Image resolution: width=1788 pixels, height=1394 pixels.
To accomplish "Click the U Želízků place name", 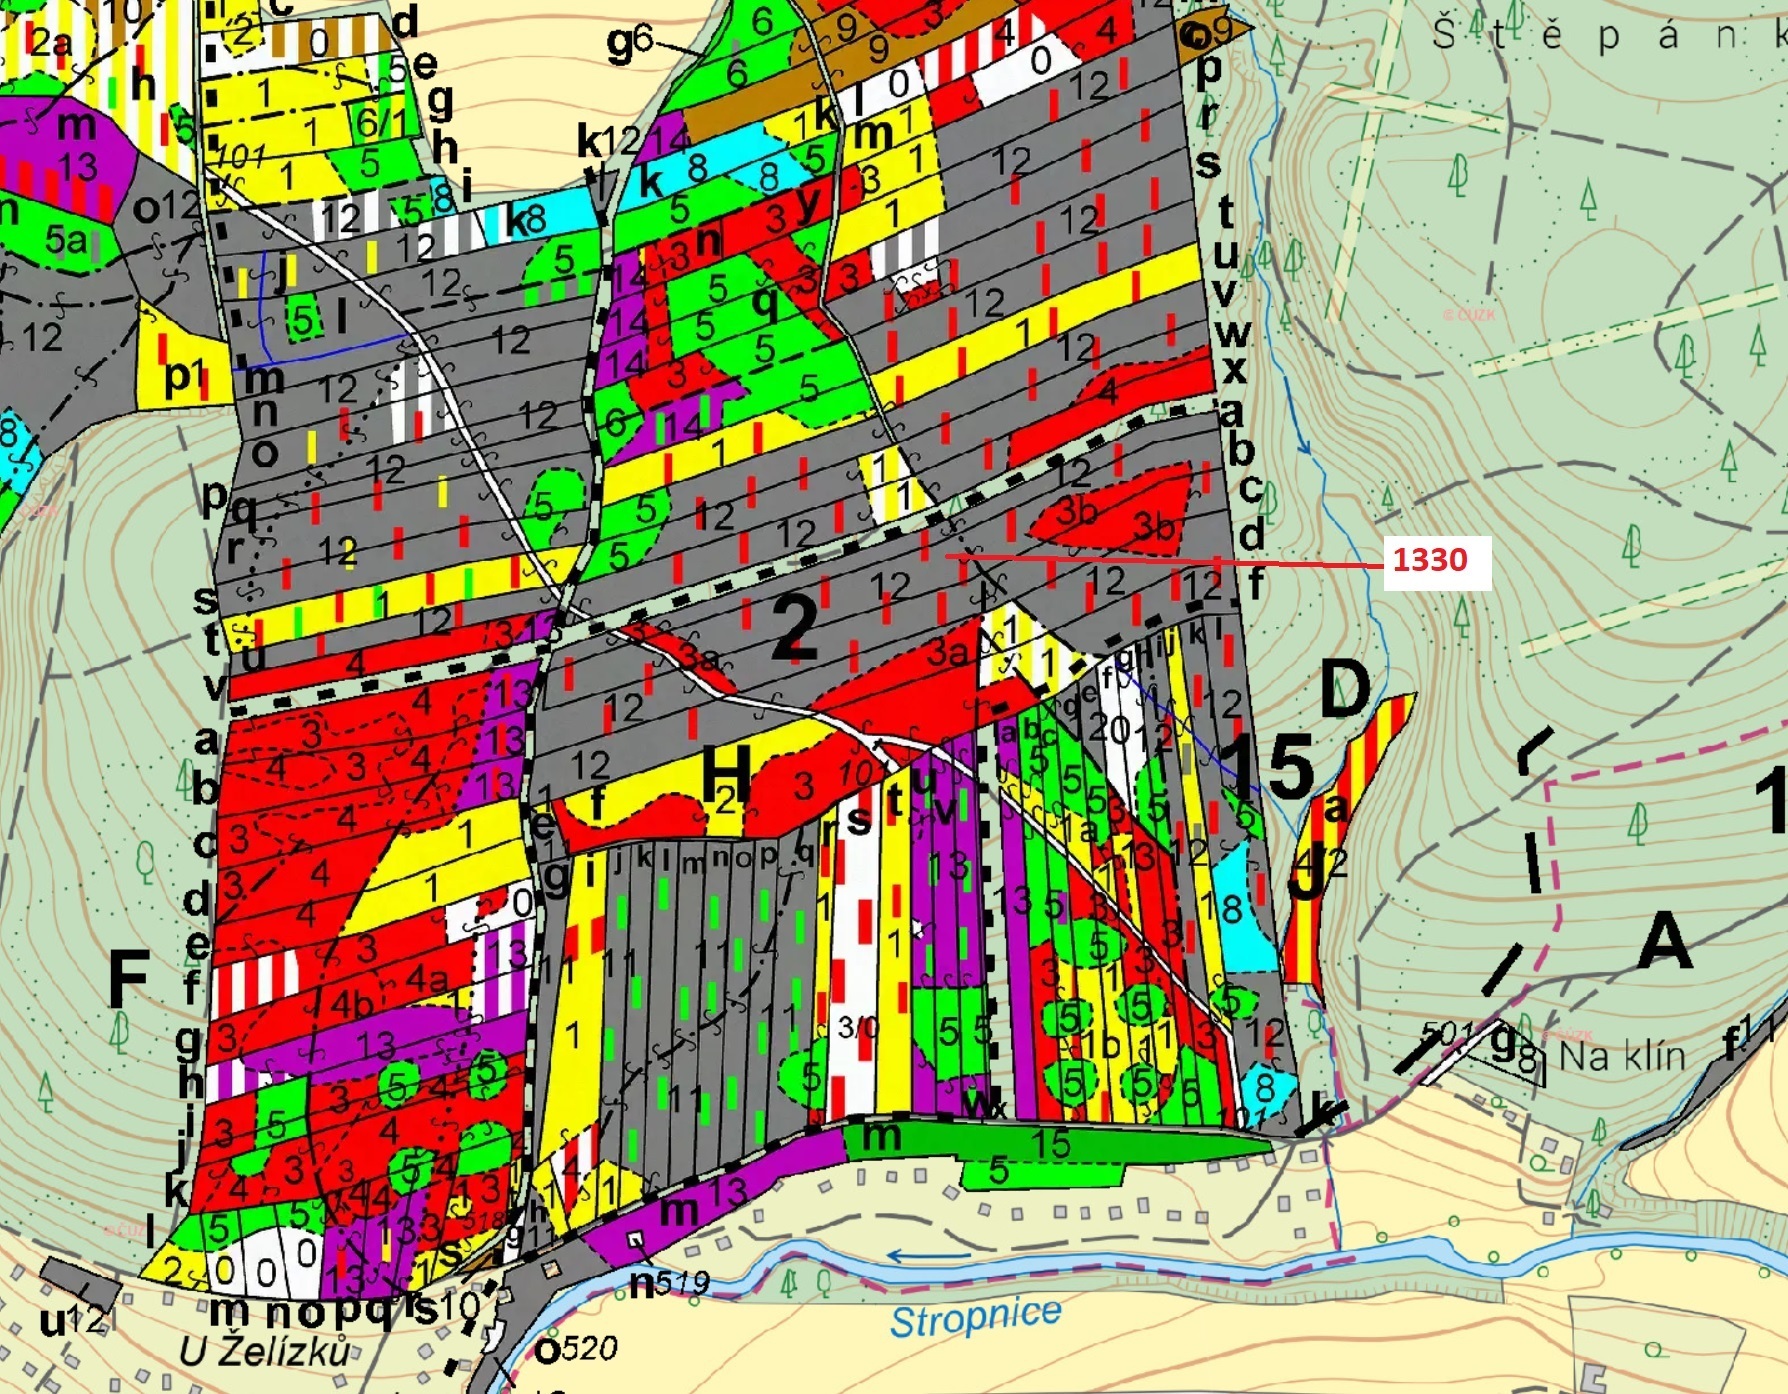I will (x=265, y=1352).
